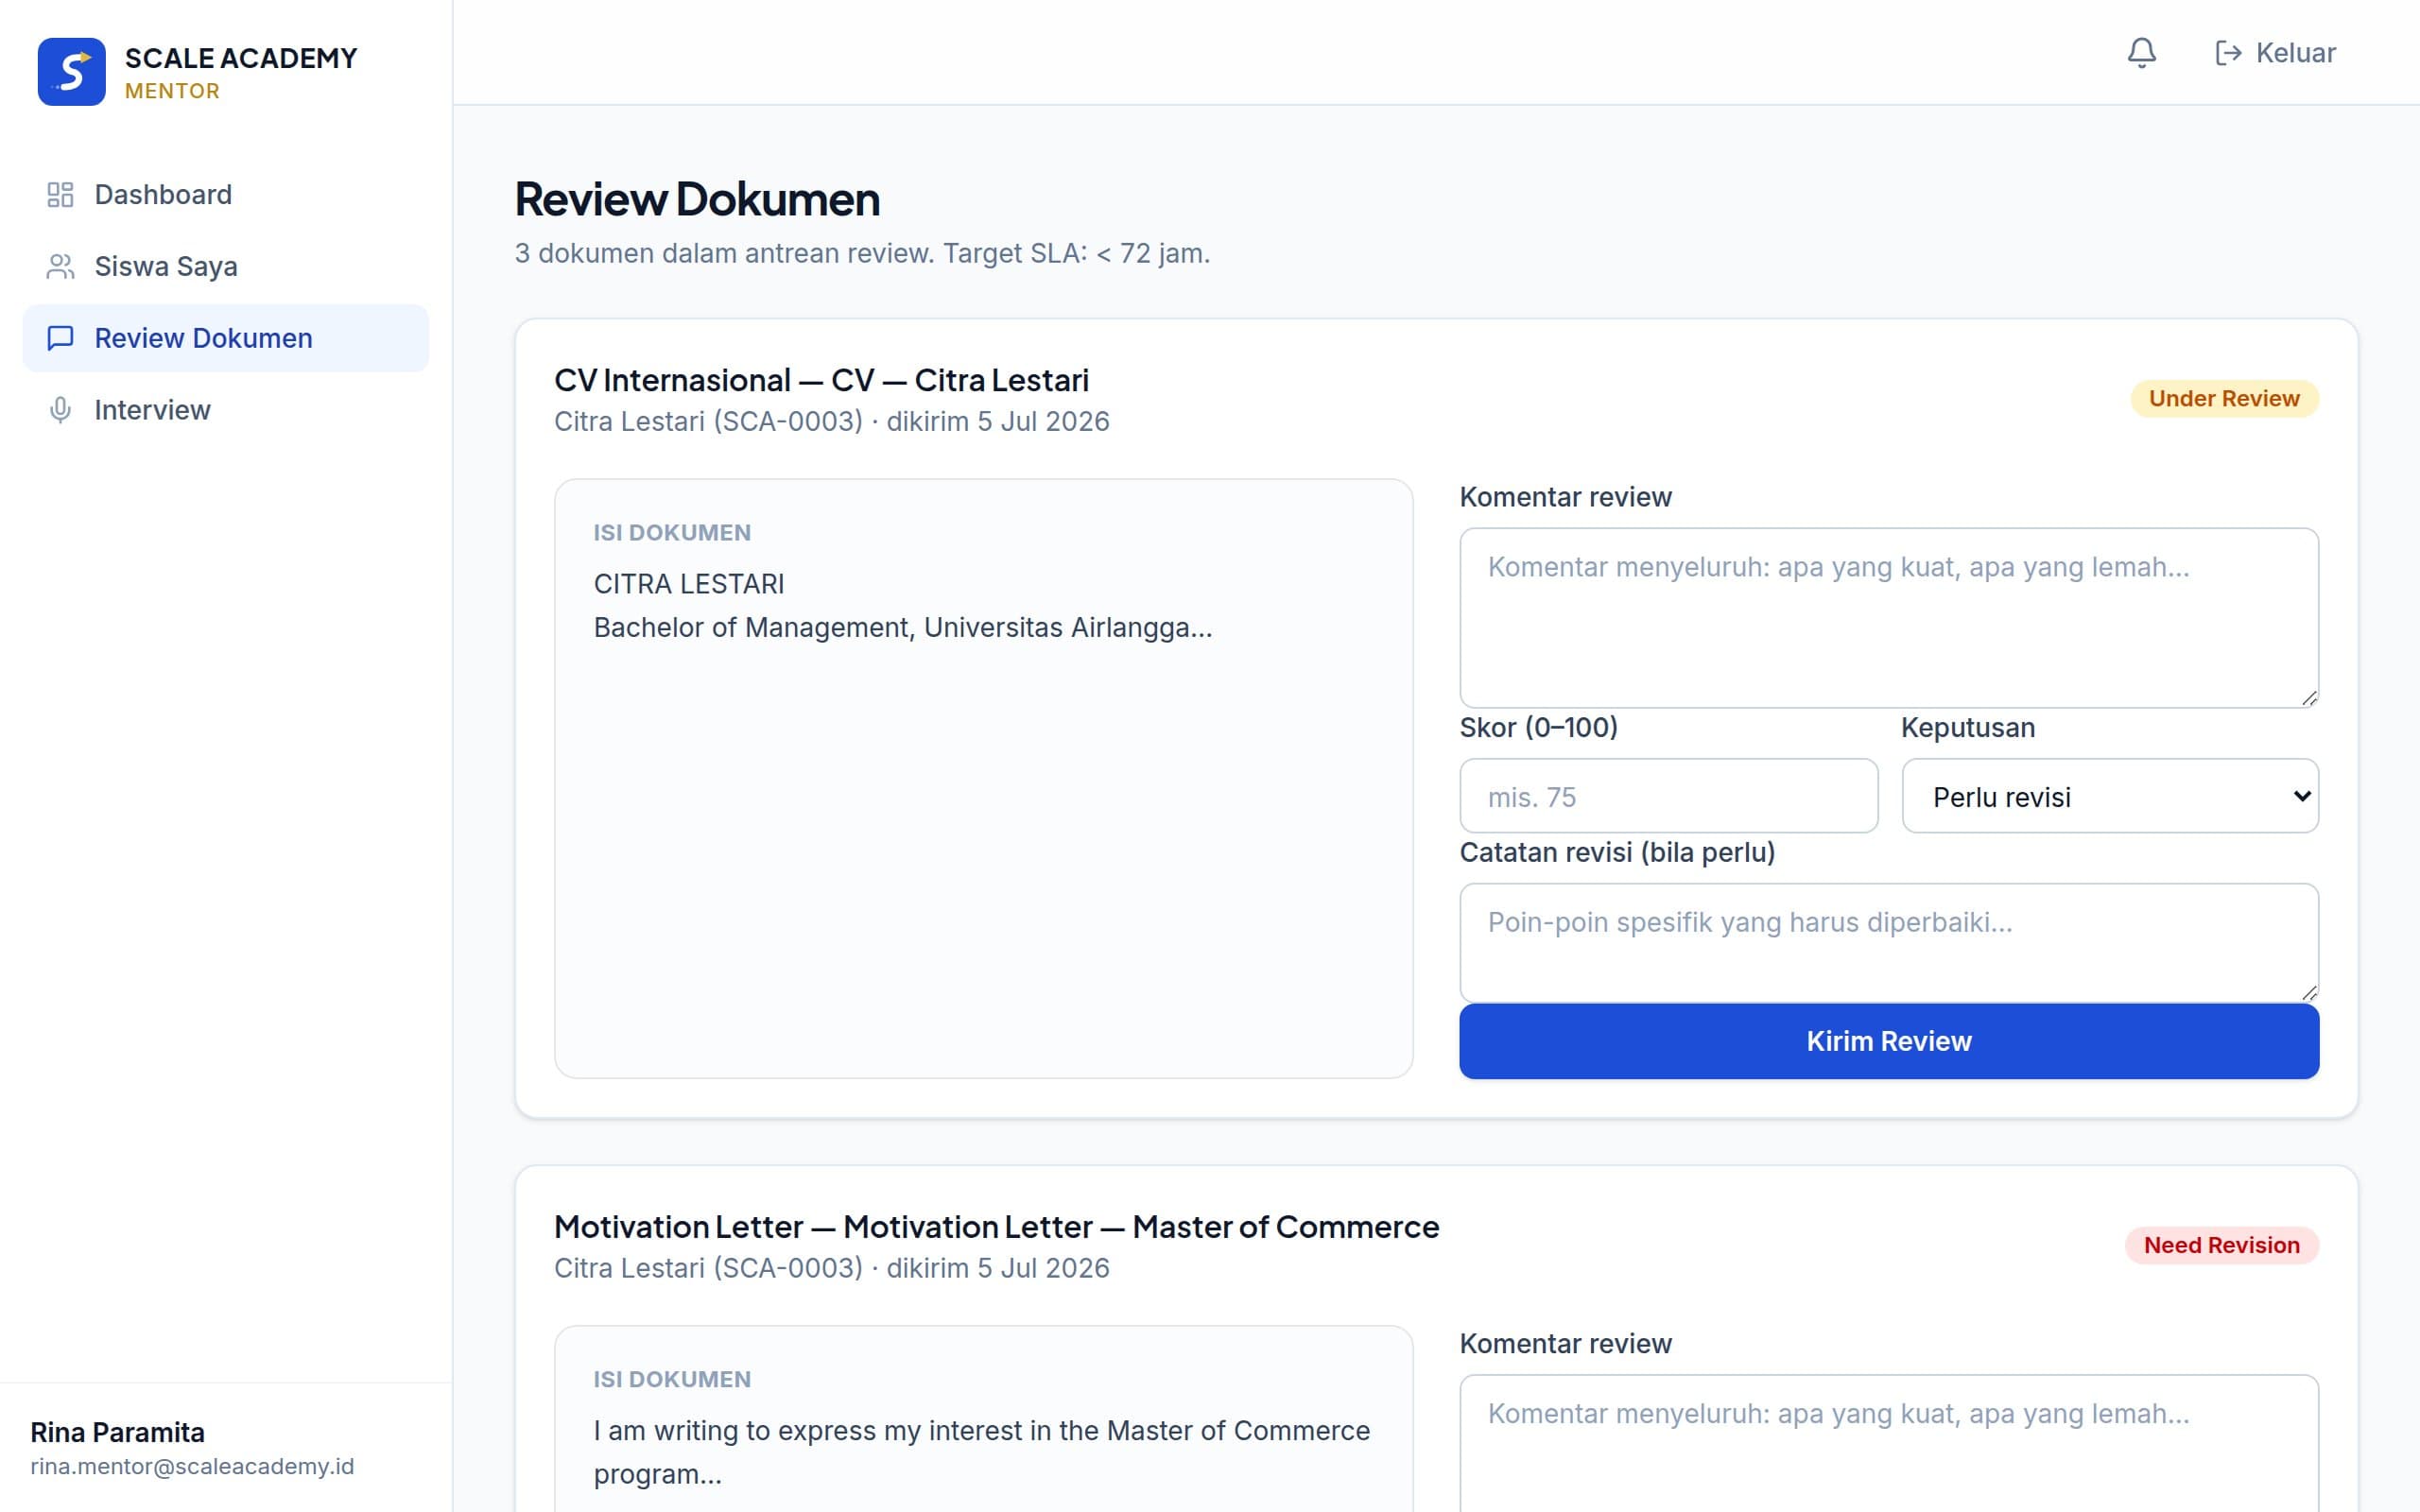This screenshot has width=2420, height=1512.
Task: Click the Siswa Saya people icon
Action: (60, 266)
